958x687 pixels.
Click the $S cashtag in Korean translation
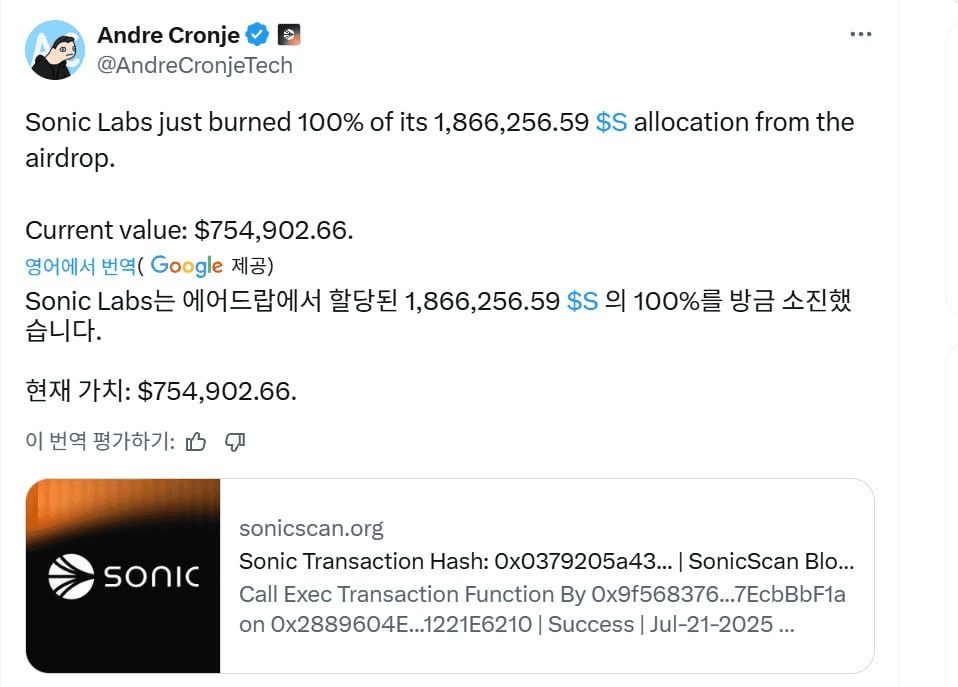pos(582,301)
